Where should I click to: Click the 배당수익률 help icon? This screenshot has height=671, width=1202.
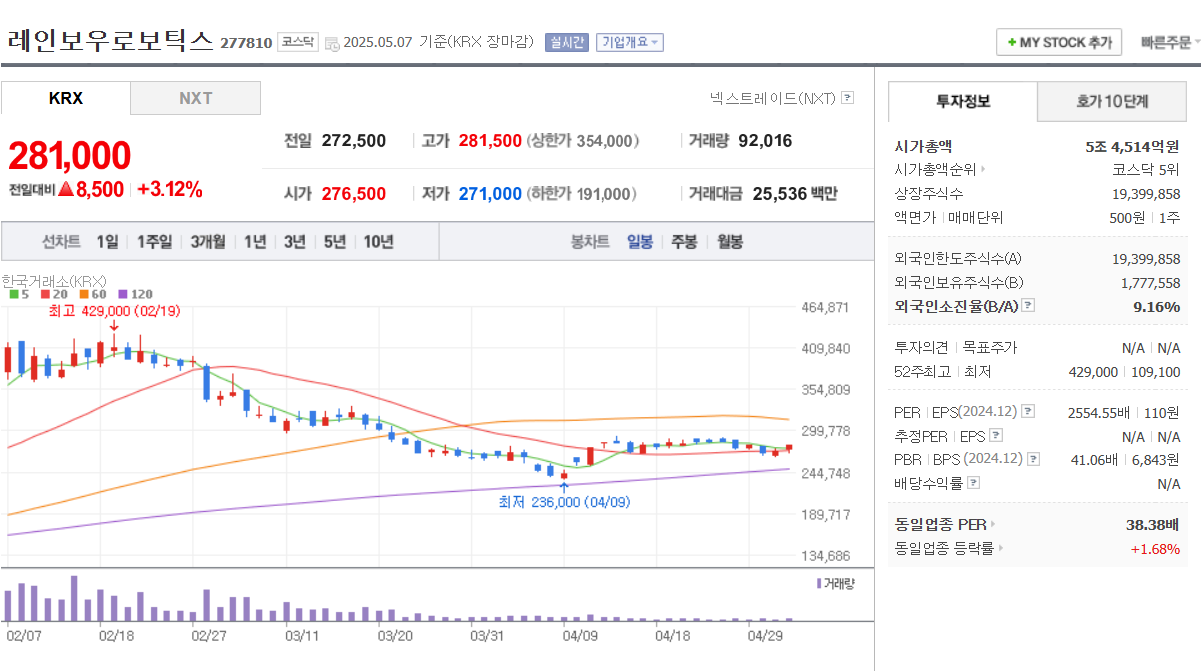tap(973, 483)
